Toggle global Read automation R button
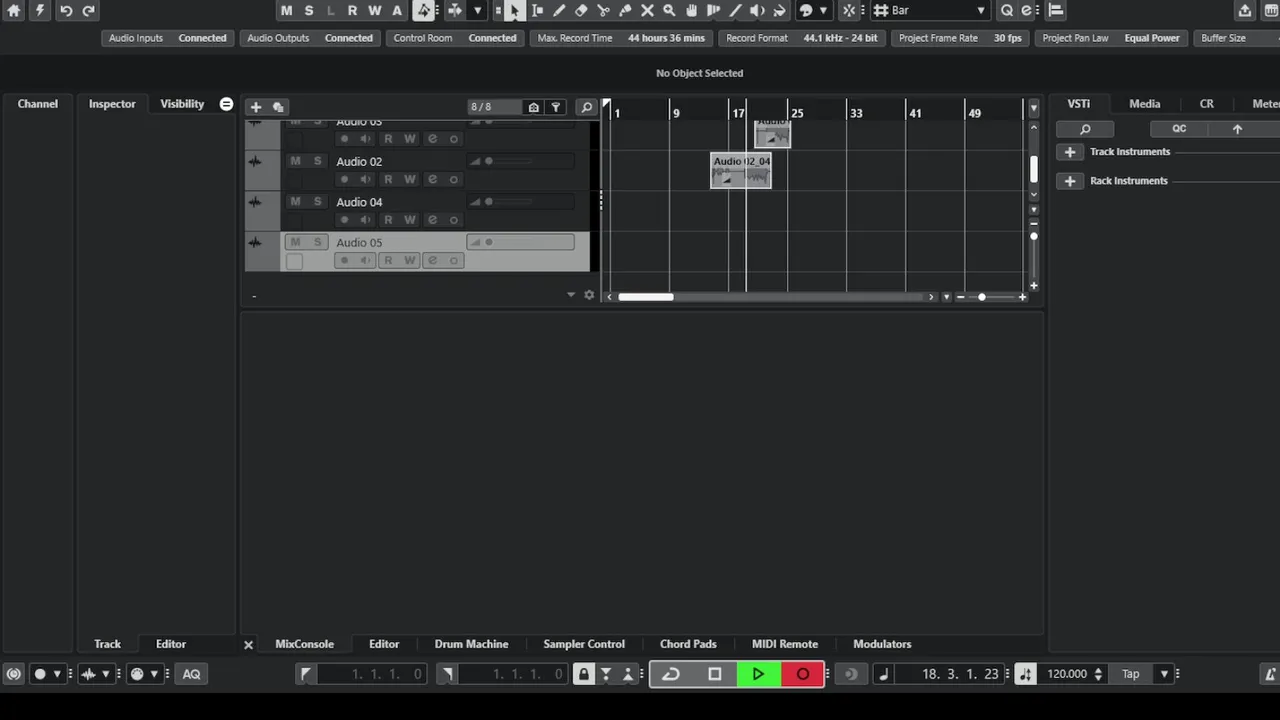Viewport: 1280px width, 720px height. tap(352, 10)
